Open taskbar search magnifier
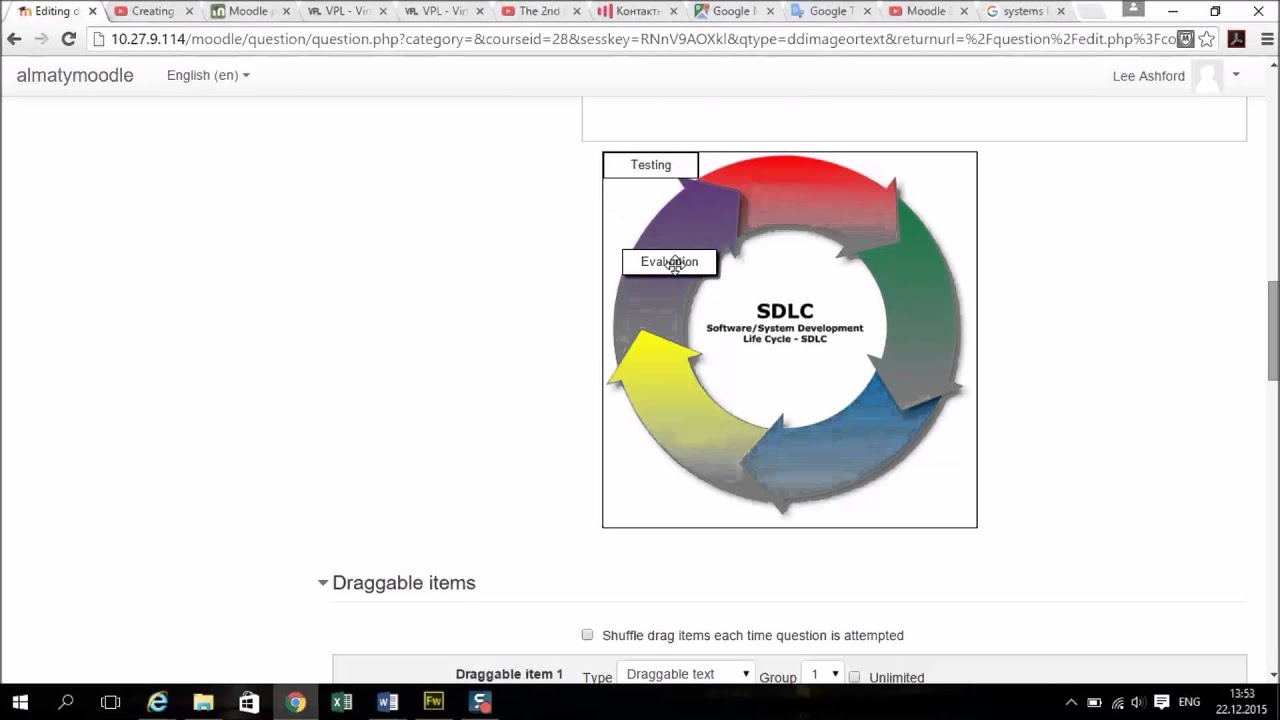The image size is (1280, 720). click(x=66, y=702)
